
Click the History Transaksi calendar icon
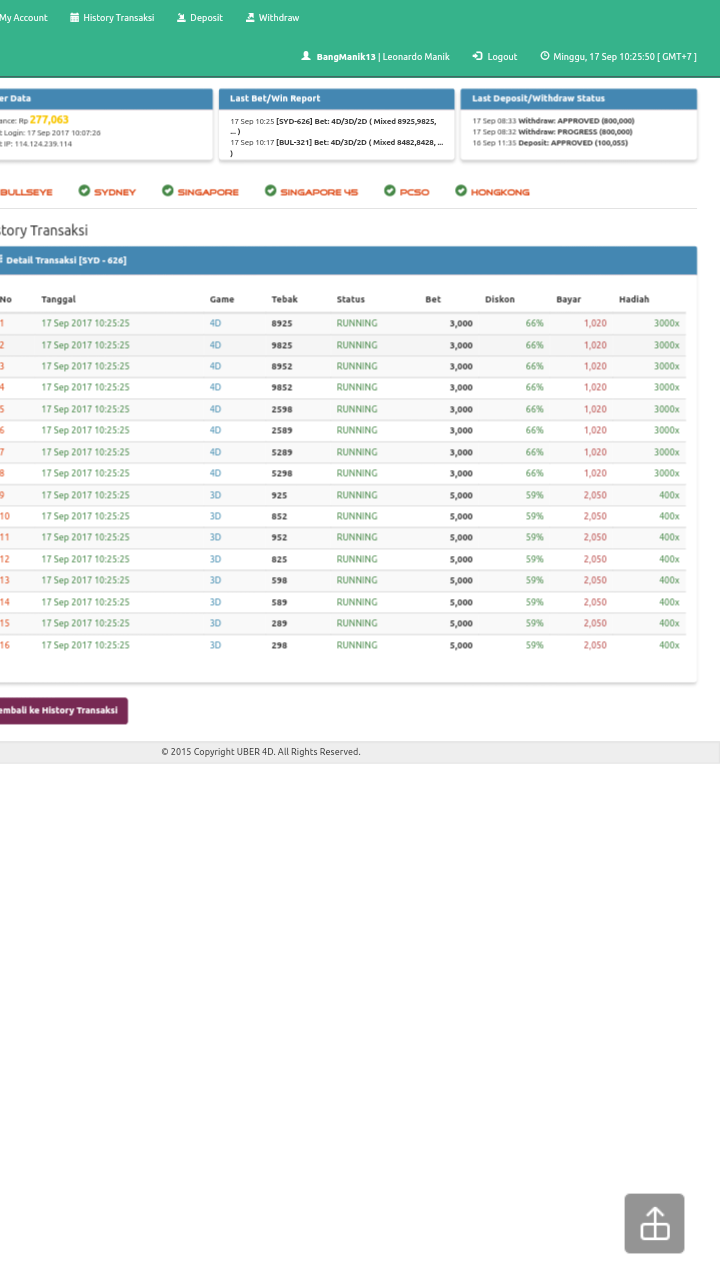74,18
